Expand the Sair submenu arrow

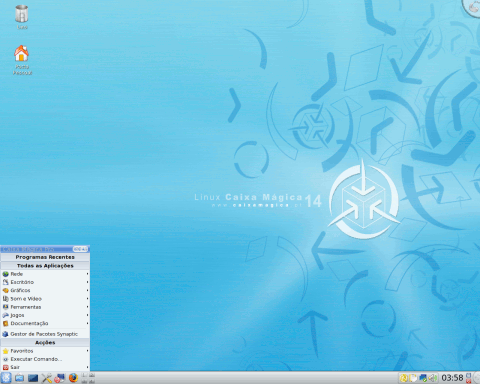[x=87, y=367]
